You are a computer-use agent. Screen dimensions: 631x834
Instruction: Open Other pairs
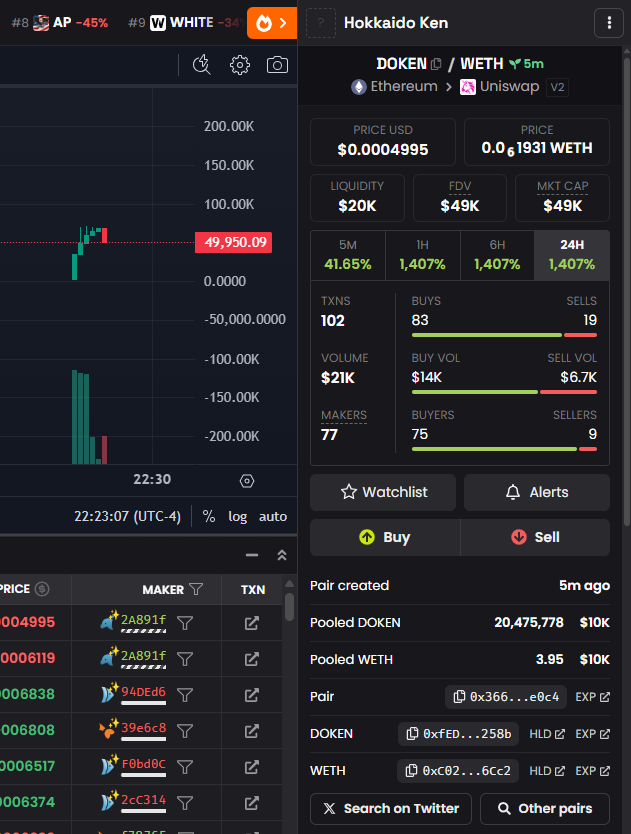coord(545,809)
